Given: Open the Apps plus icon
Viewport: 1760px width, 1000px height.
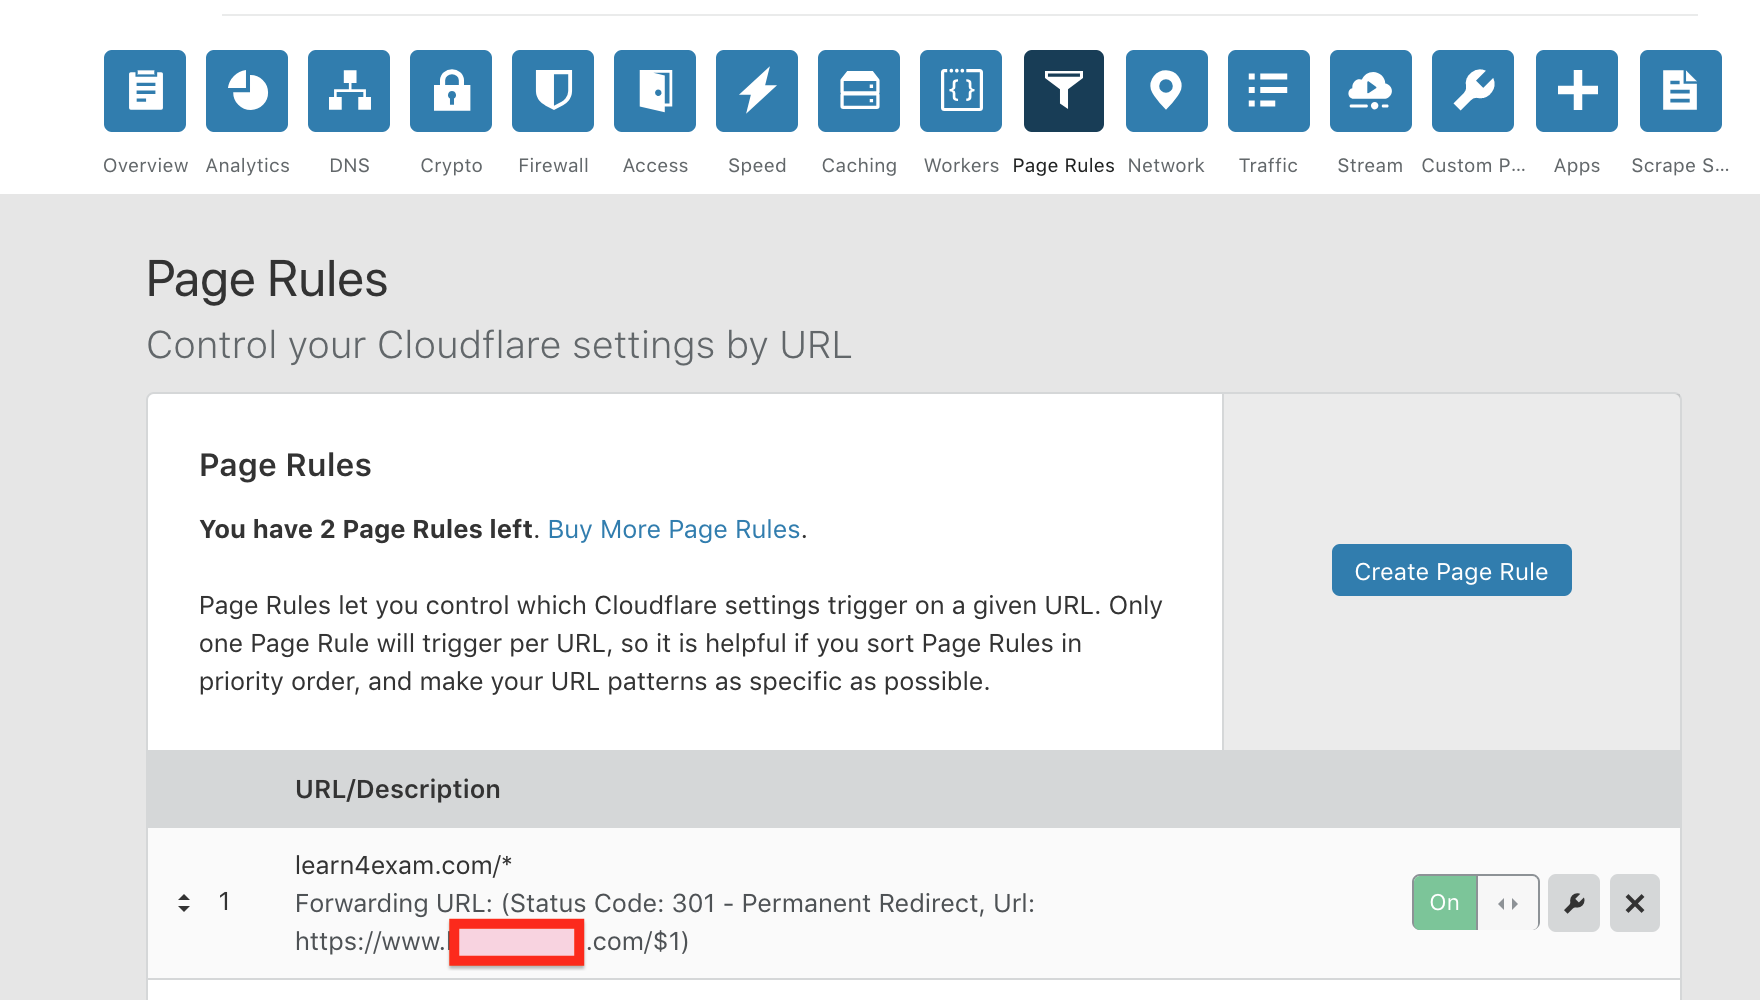Looking at the screenshot, I should pyautogui.click(x=1577, y=91).
